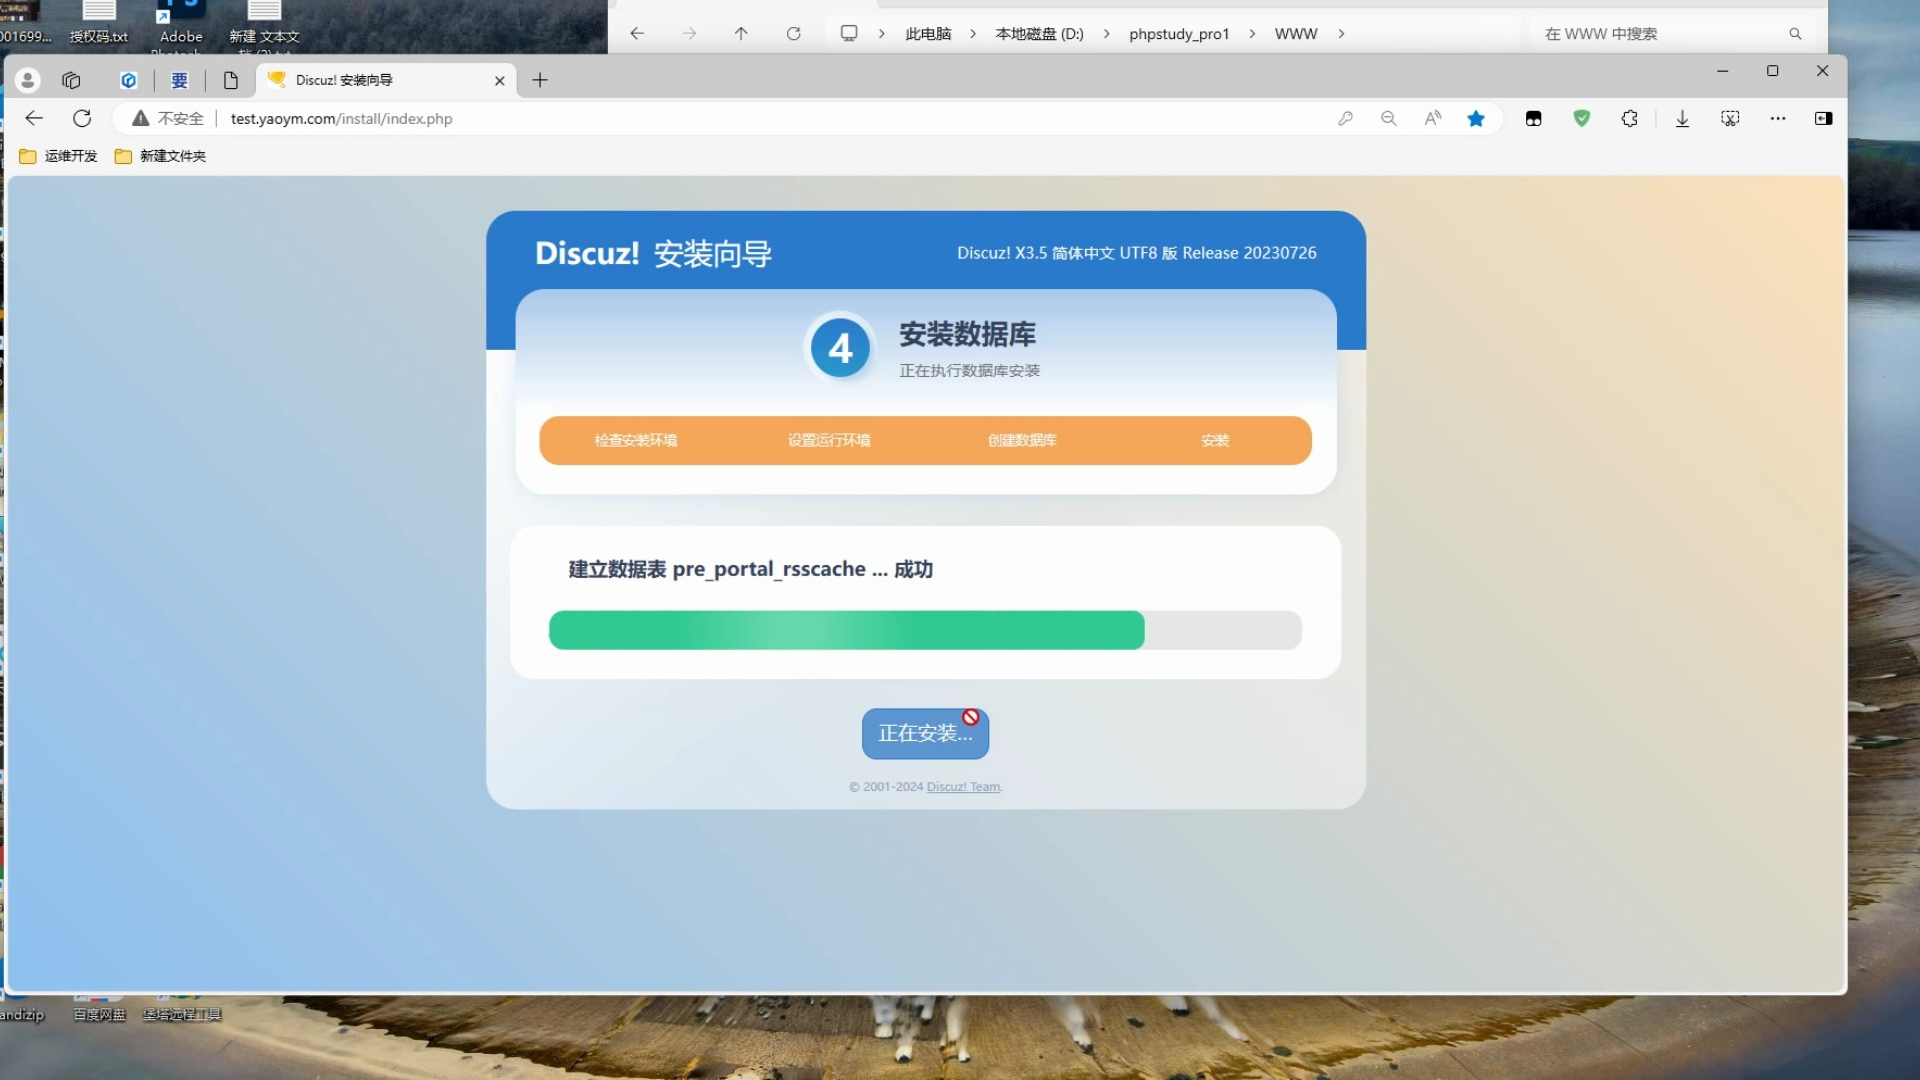The width and height of the screenshot is (1920, 1080).
Task: Select 此电脑 in Explorer breadcrumb
Action: tap(928, 34)
